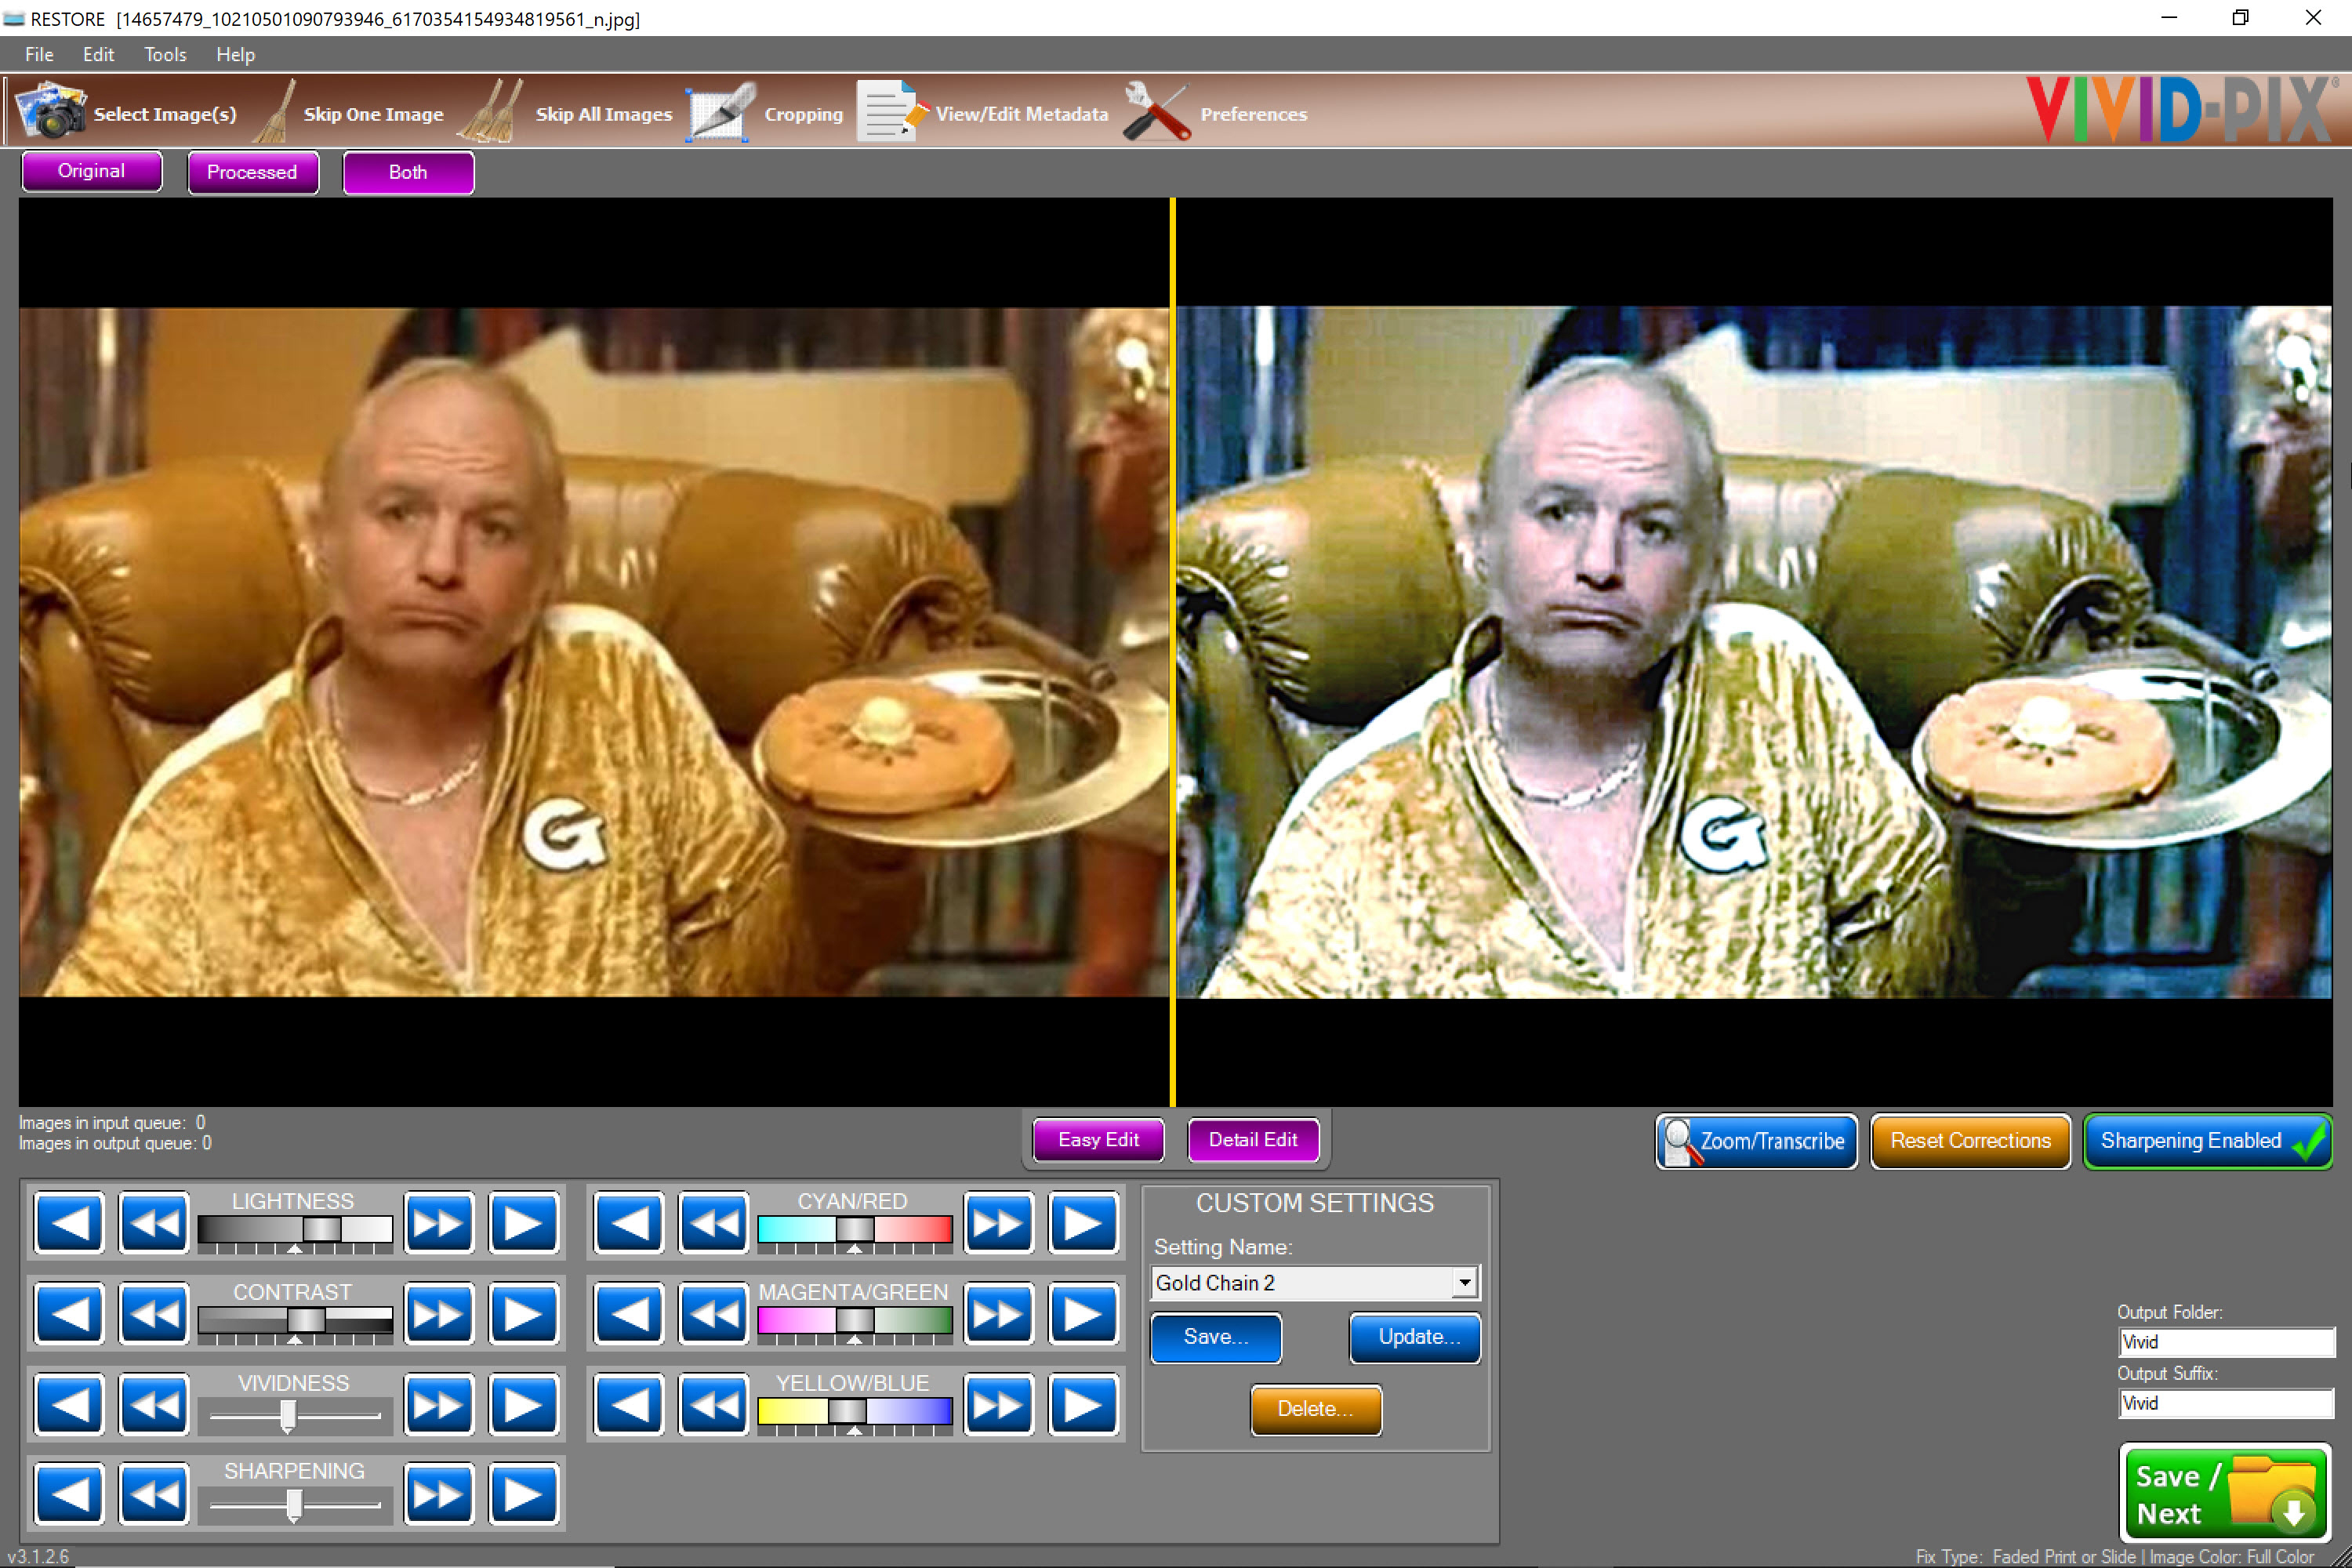The width and height of the screenshot is (2352, 1568).
Task: Show Both original and processed views
Action: [408, 172]
